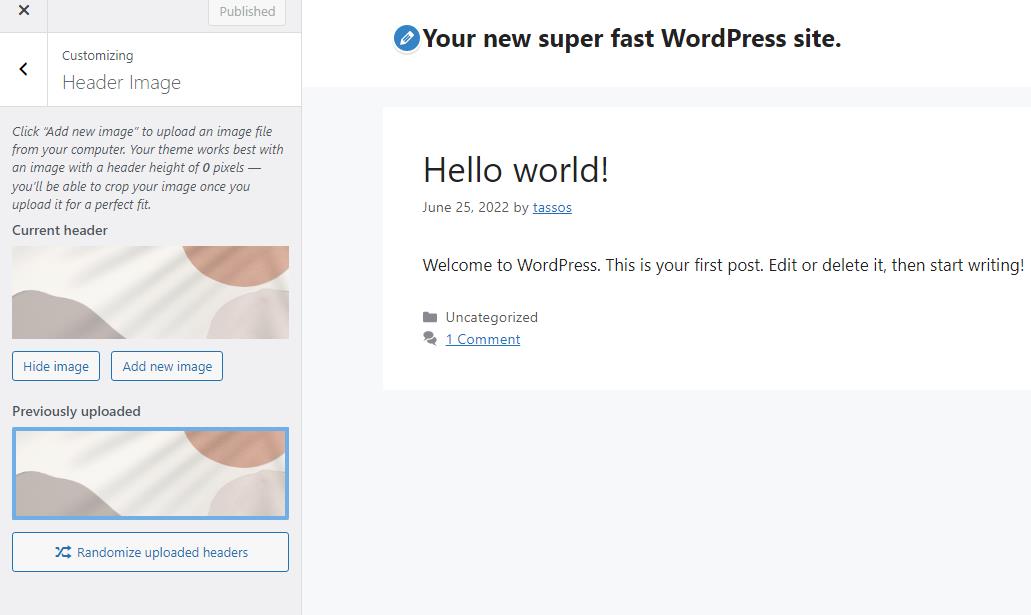Image resolution: width=1031 pixels, height=615 pixels.
Task: Click the Customizing label above Header Image
Action: pyautogui.click(x=97, y=56)
